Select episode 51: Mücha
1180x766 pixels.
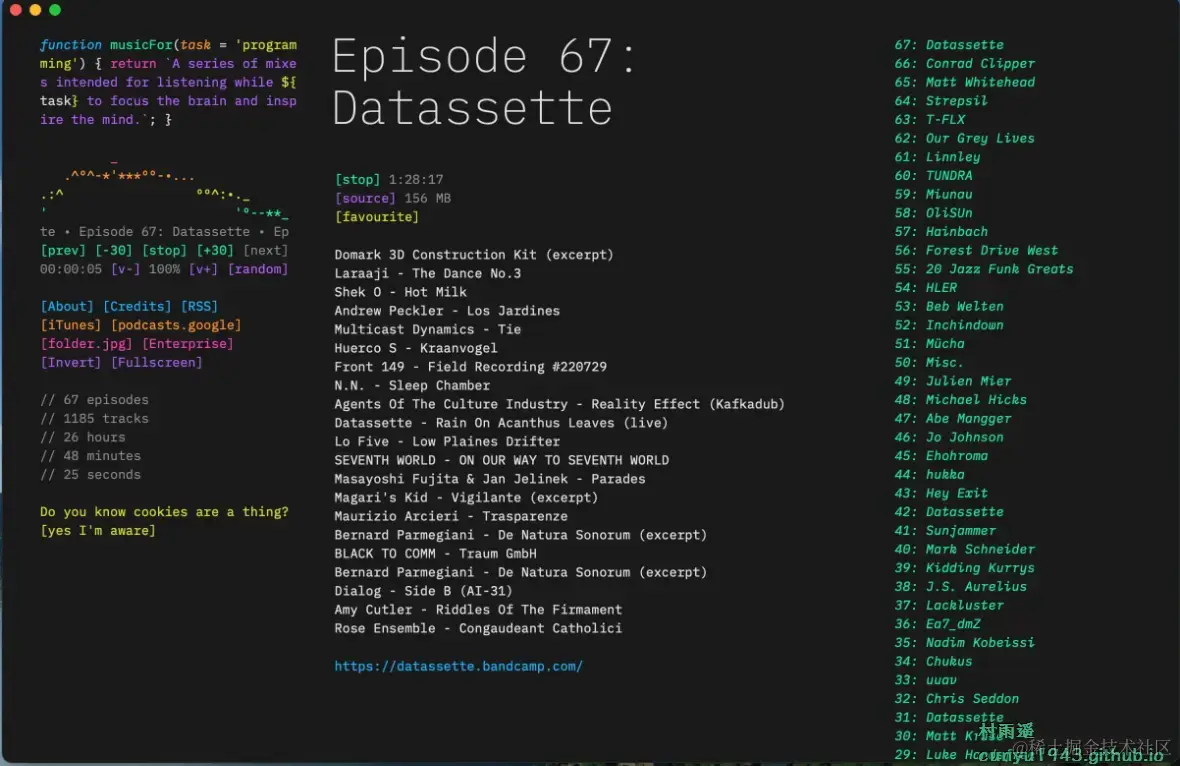(x=929, y=344)
